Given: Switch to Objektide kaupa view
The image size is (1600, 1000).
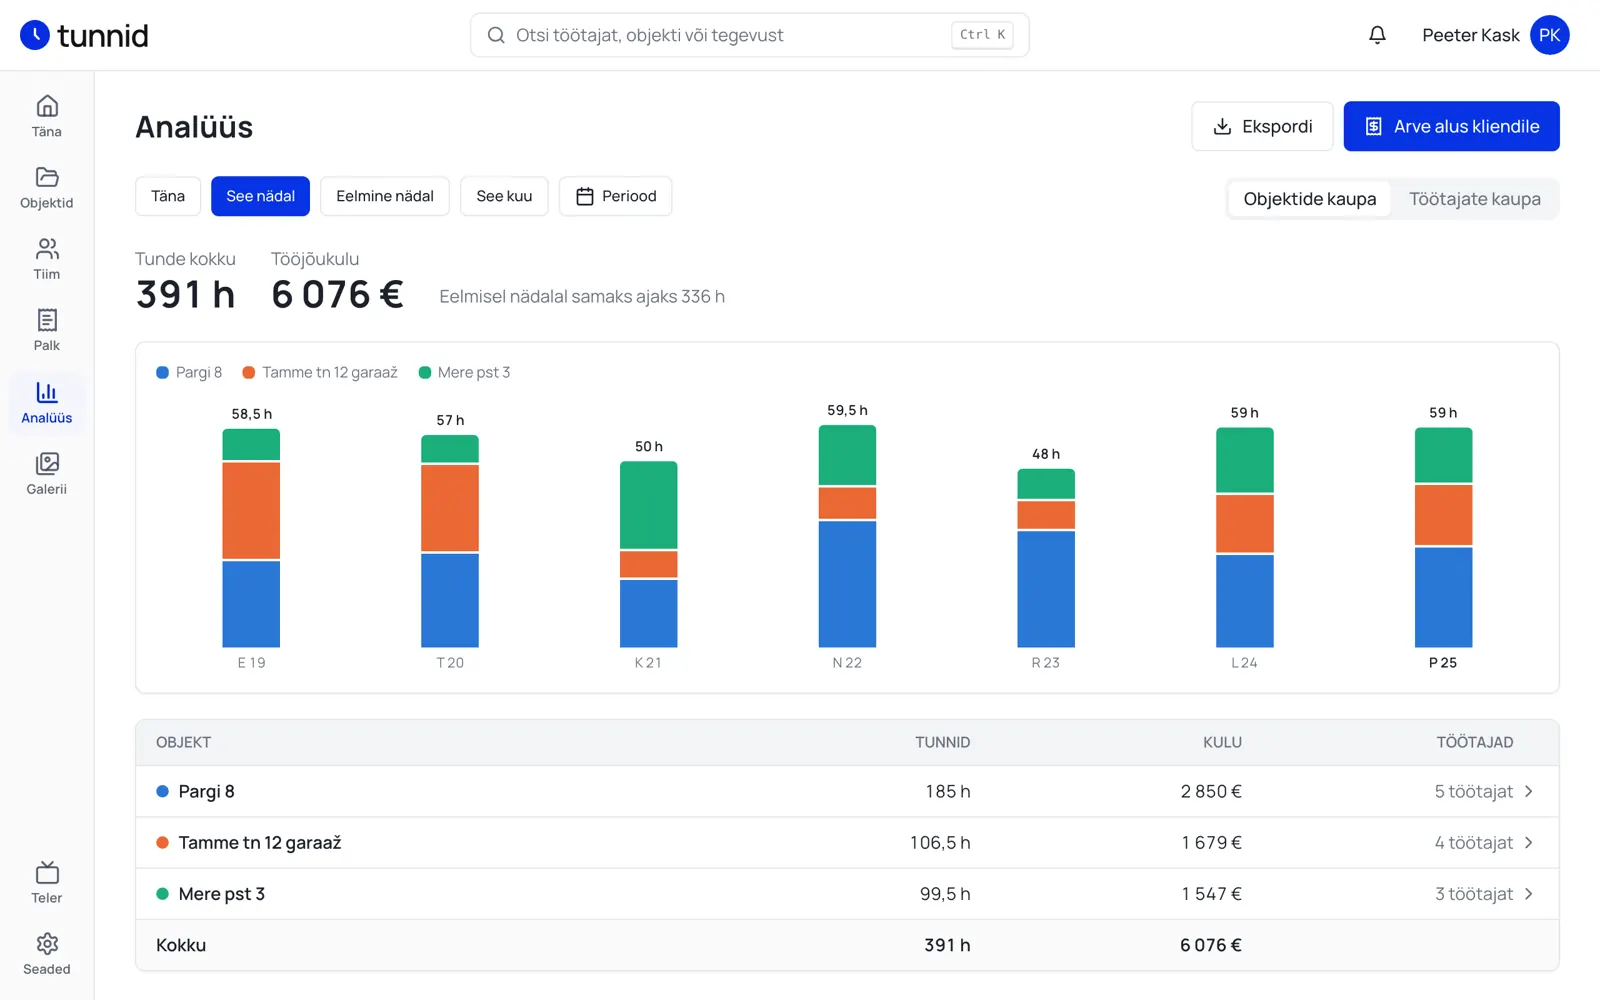Looking at the screenshot, I should coord(1309,199).
